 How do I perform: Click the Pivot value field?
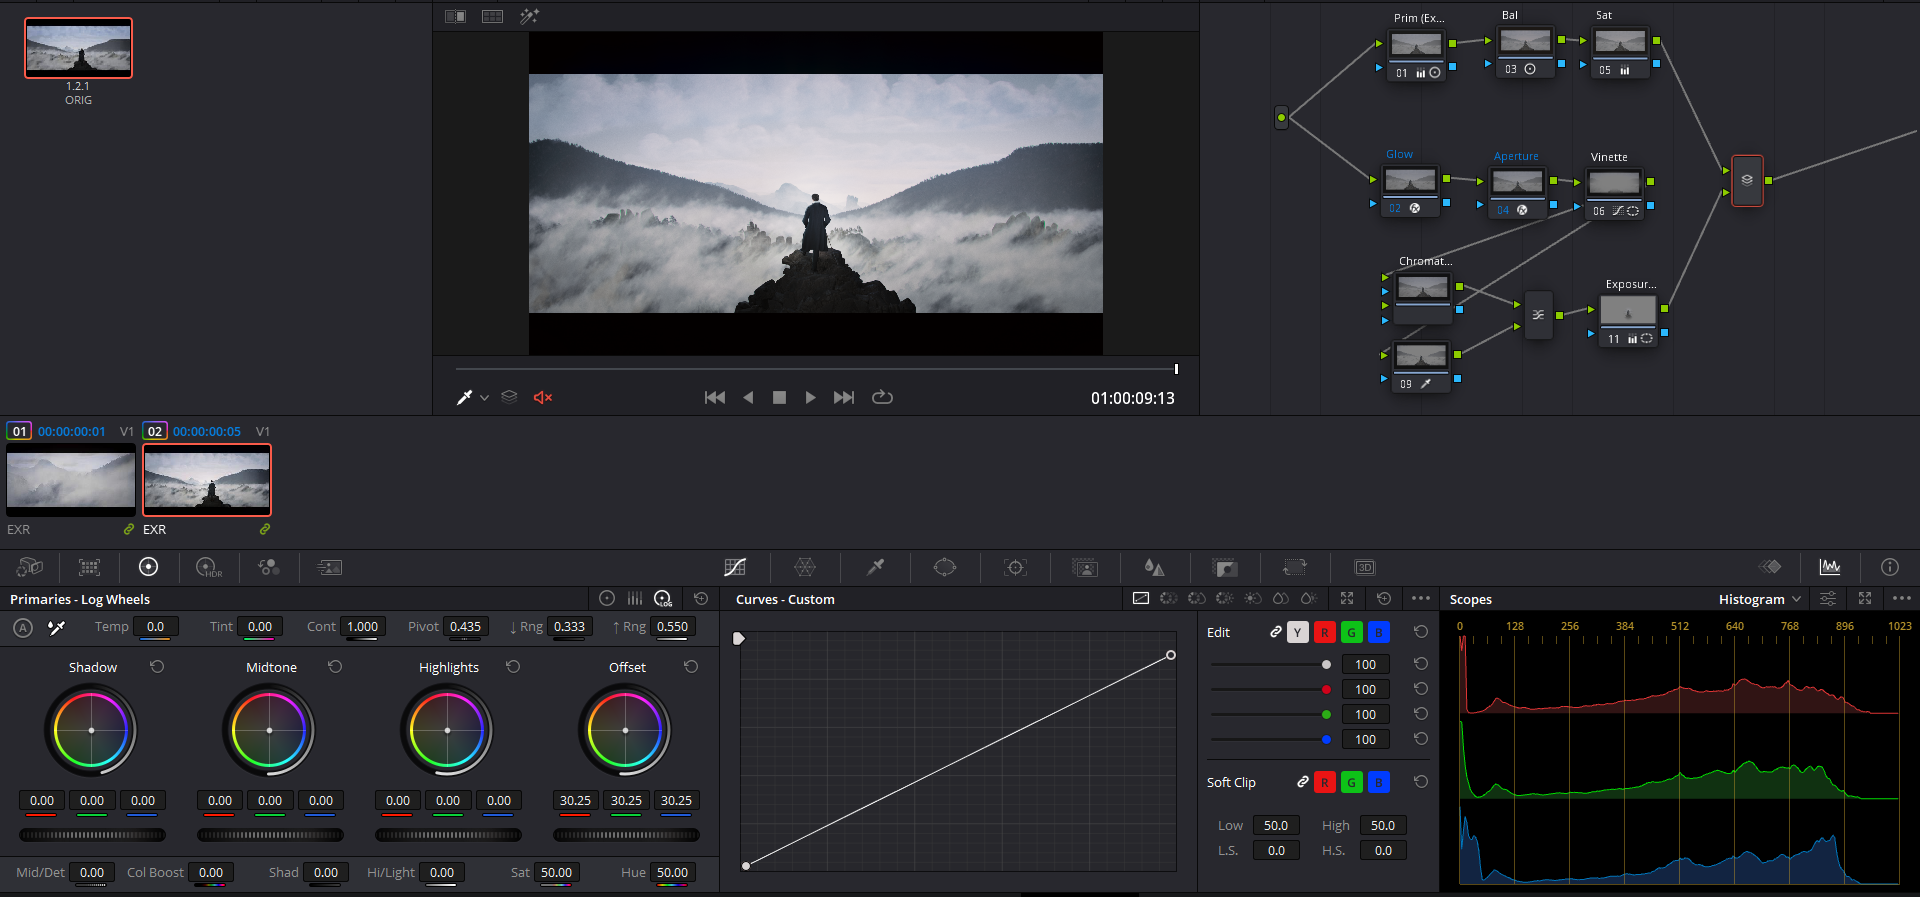click(465, 627)
